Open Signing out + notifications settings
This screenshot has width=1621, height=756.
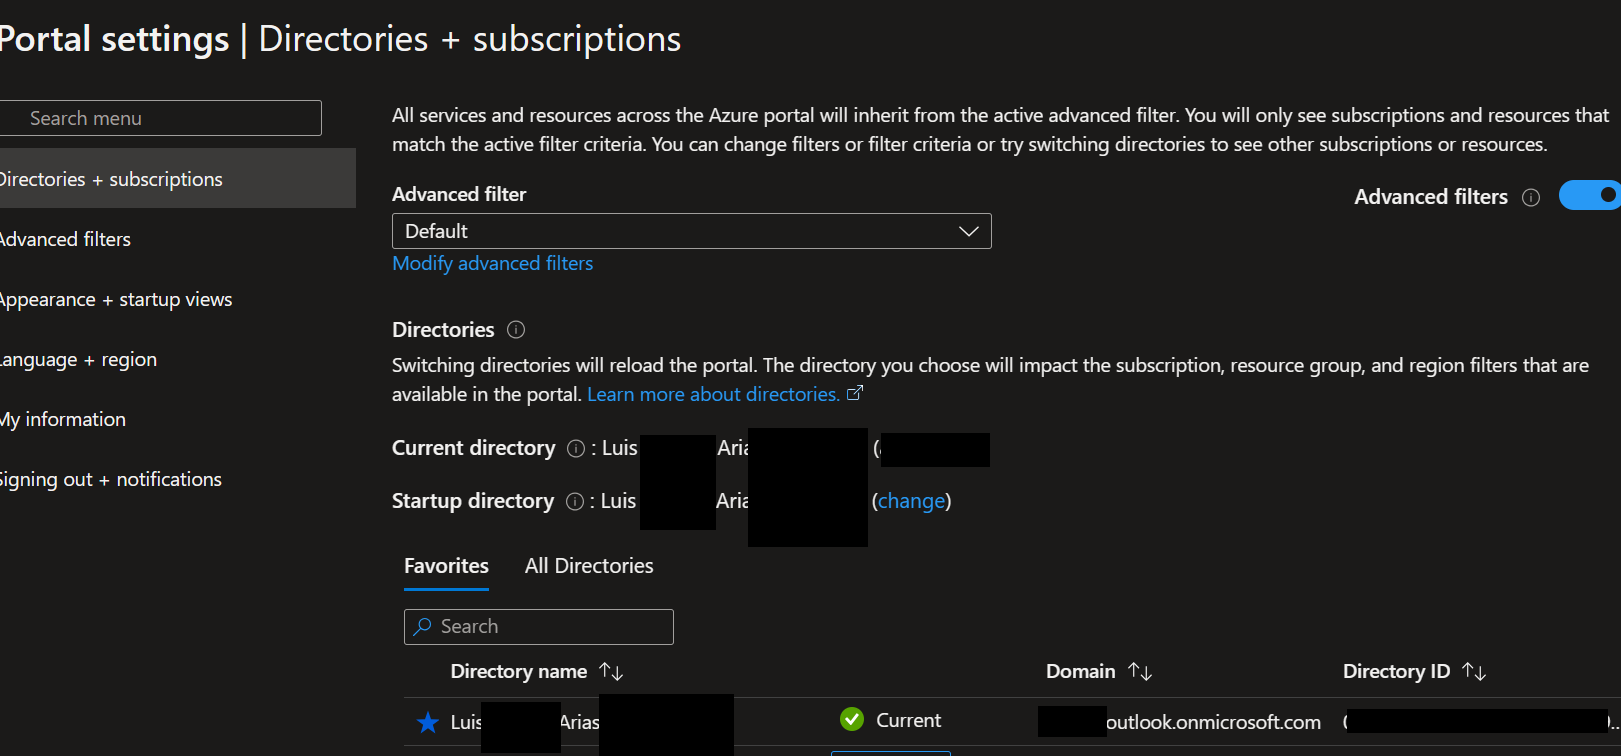(111, 479)
